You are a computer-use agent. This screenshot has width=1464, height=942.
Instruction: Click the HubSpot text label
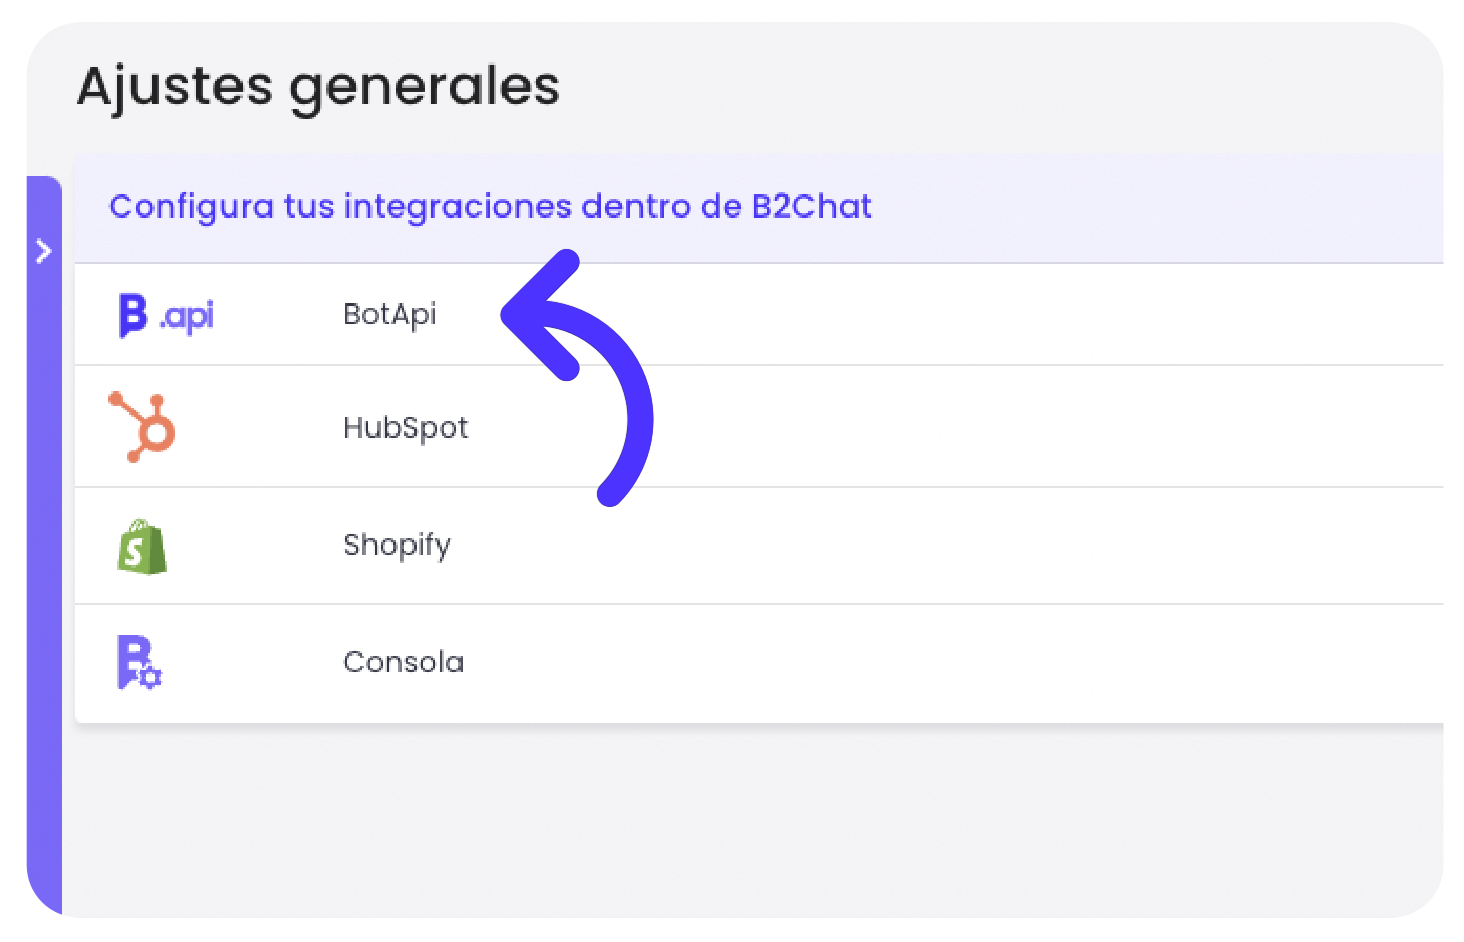tap(405, 428)
